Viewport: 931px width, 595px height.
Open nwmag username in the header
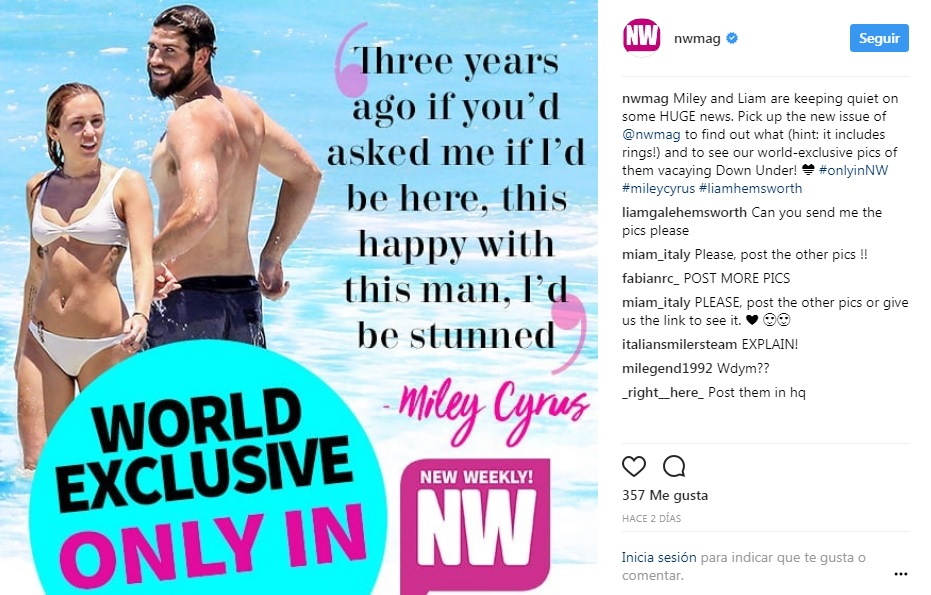697,39
